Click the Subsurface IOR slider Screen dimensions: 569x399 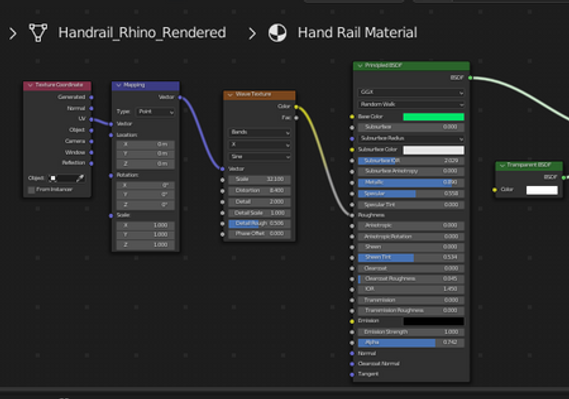pyautogui.click(x=411, y=161)
